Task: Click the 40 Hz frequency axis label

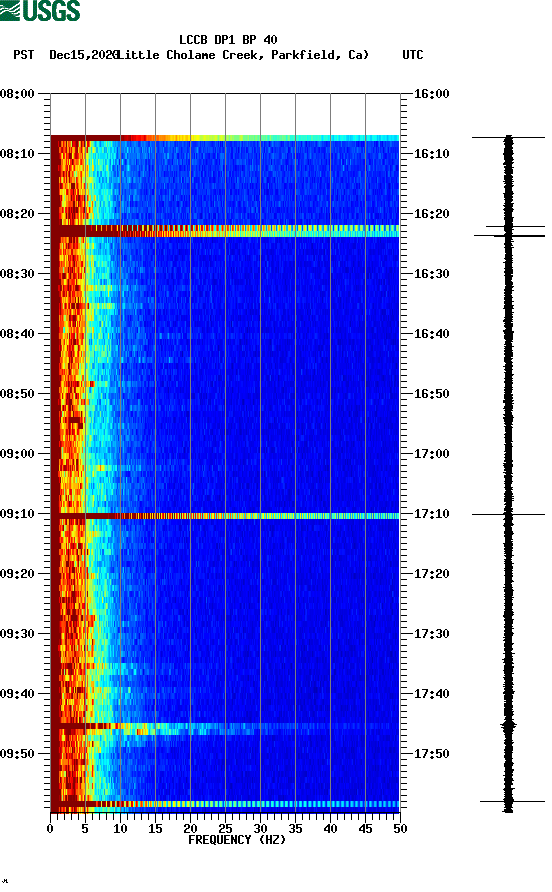Action: pyautogui.click(x=330, y=829)
